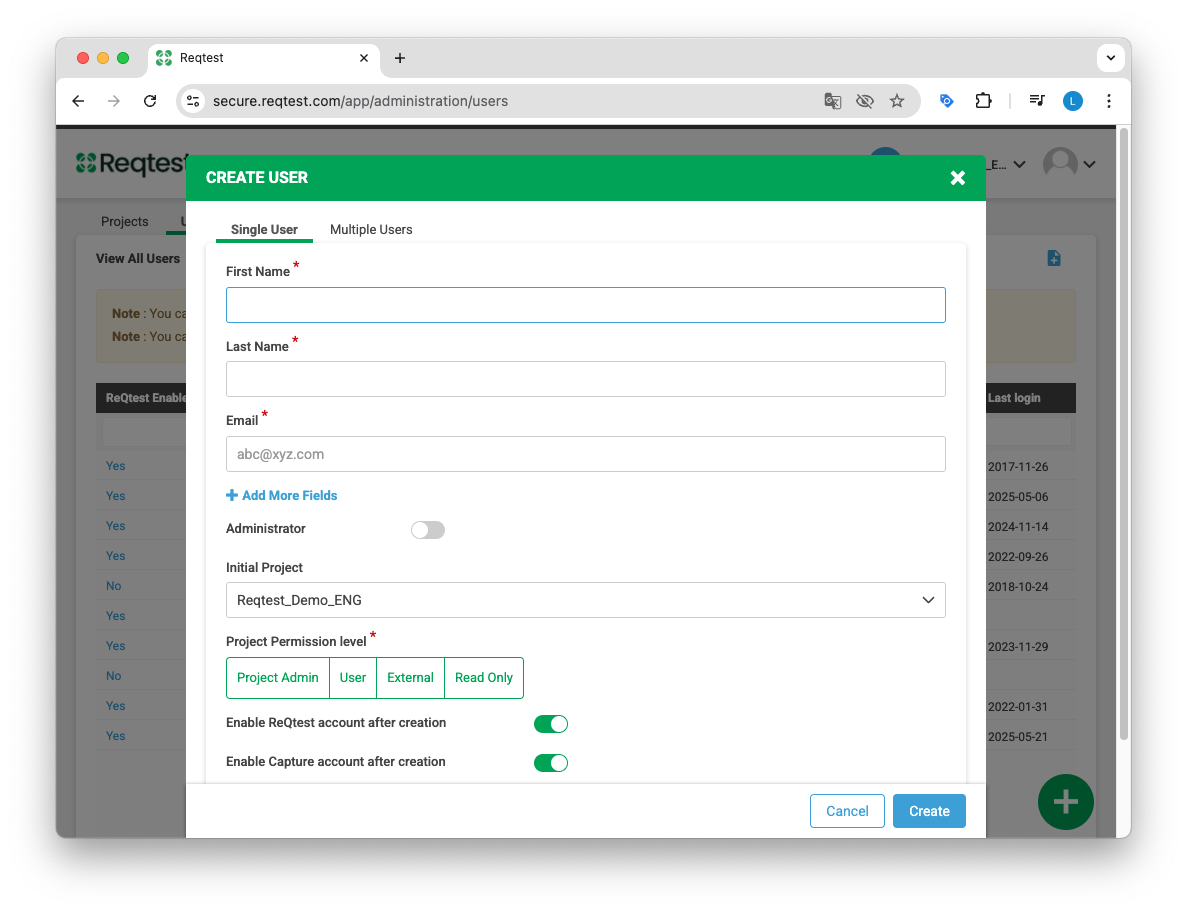Click the last login date 2018-10-24

click(1017, 587)
